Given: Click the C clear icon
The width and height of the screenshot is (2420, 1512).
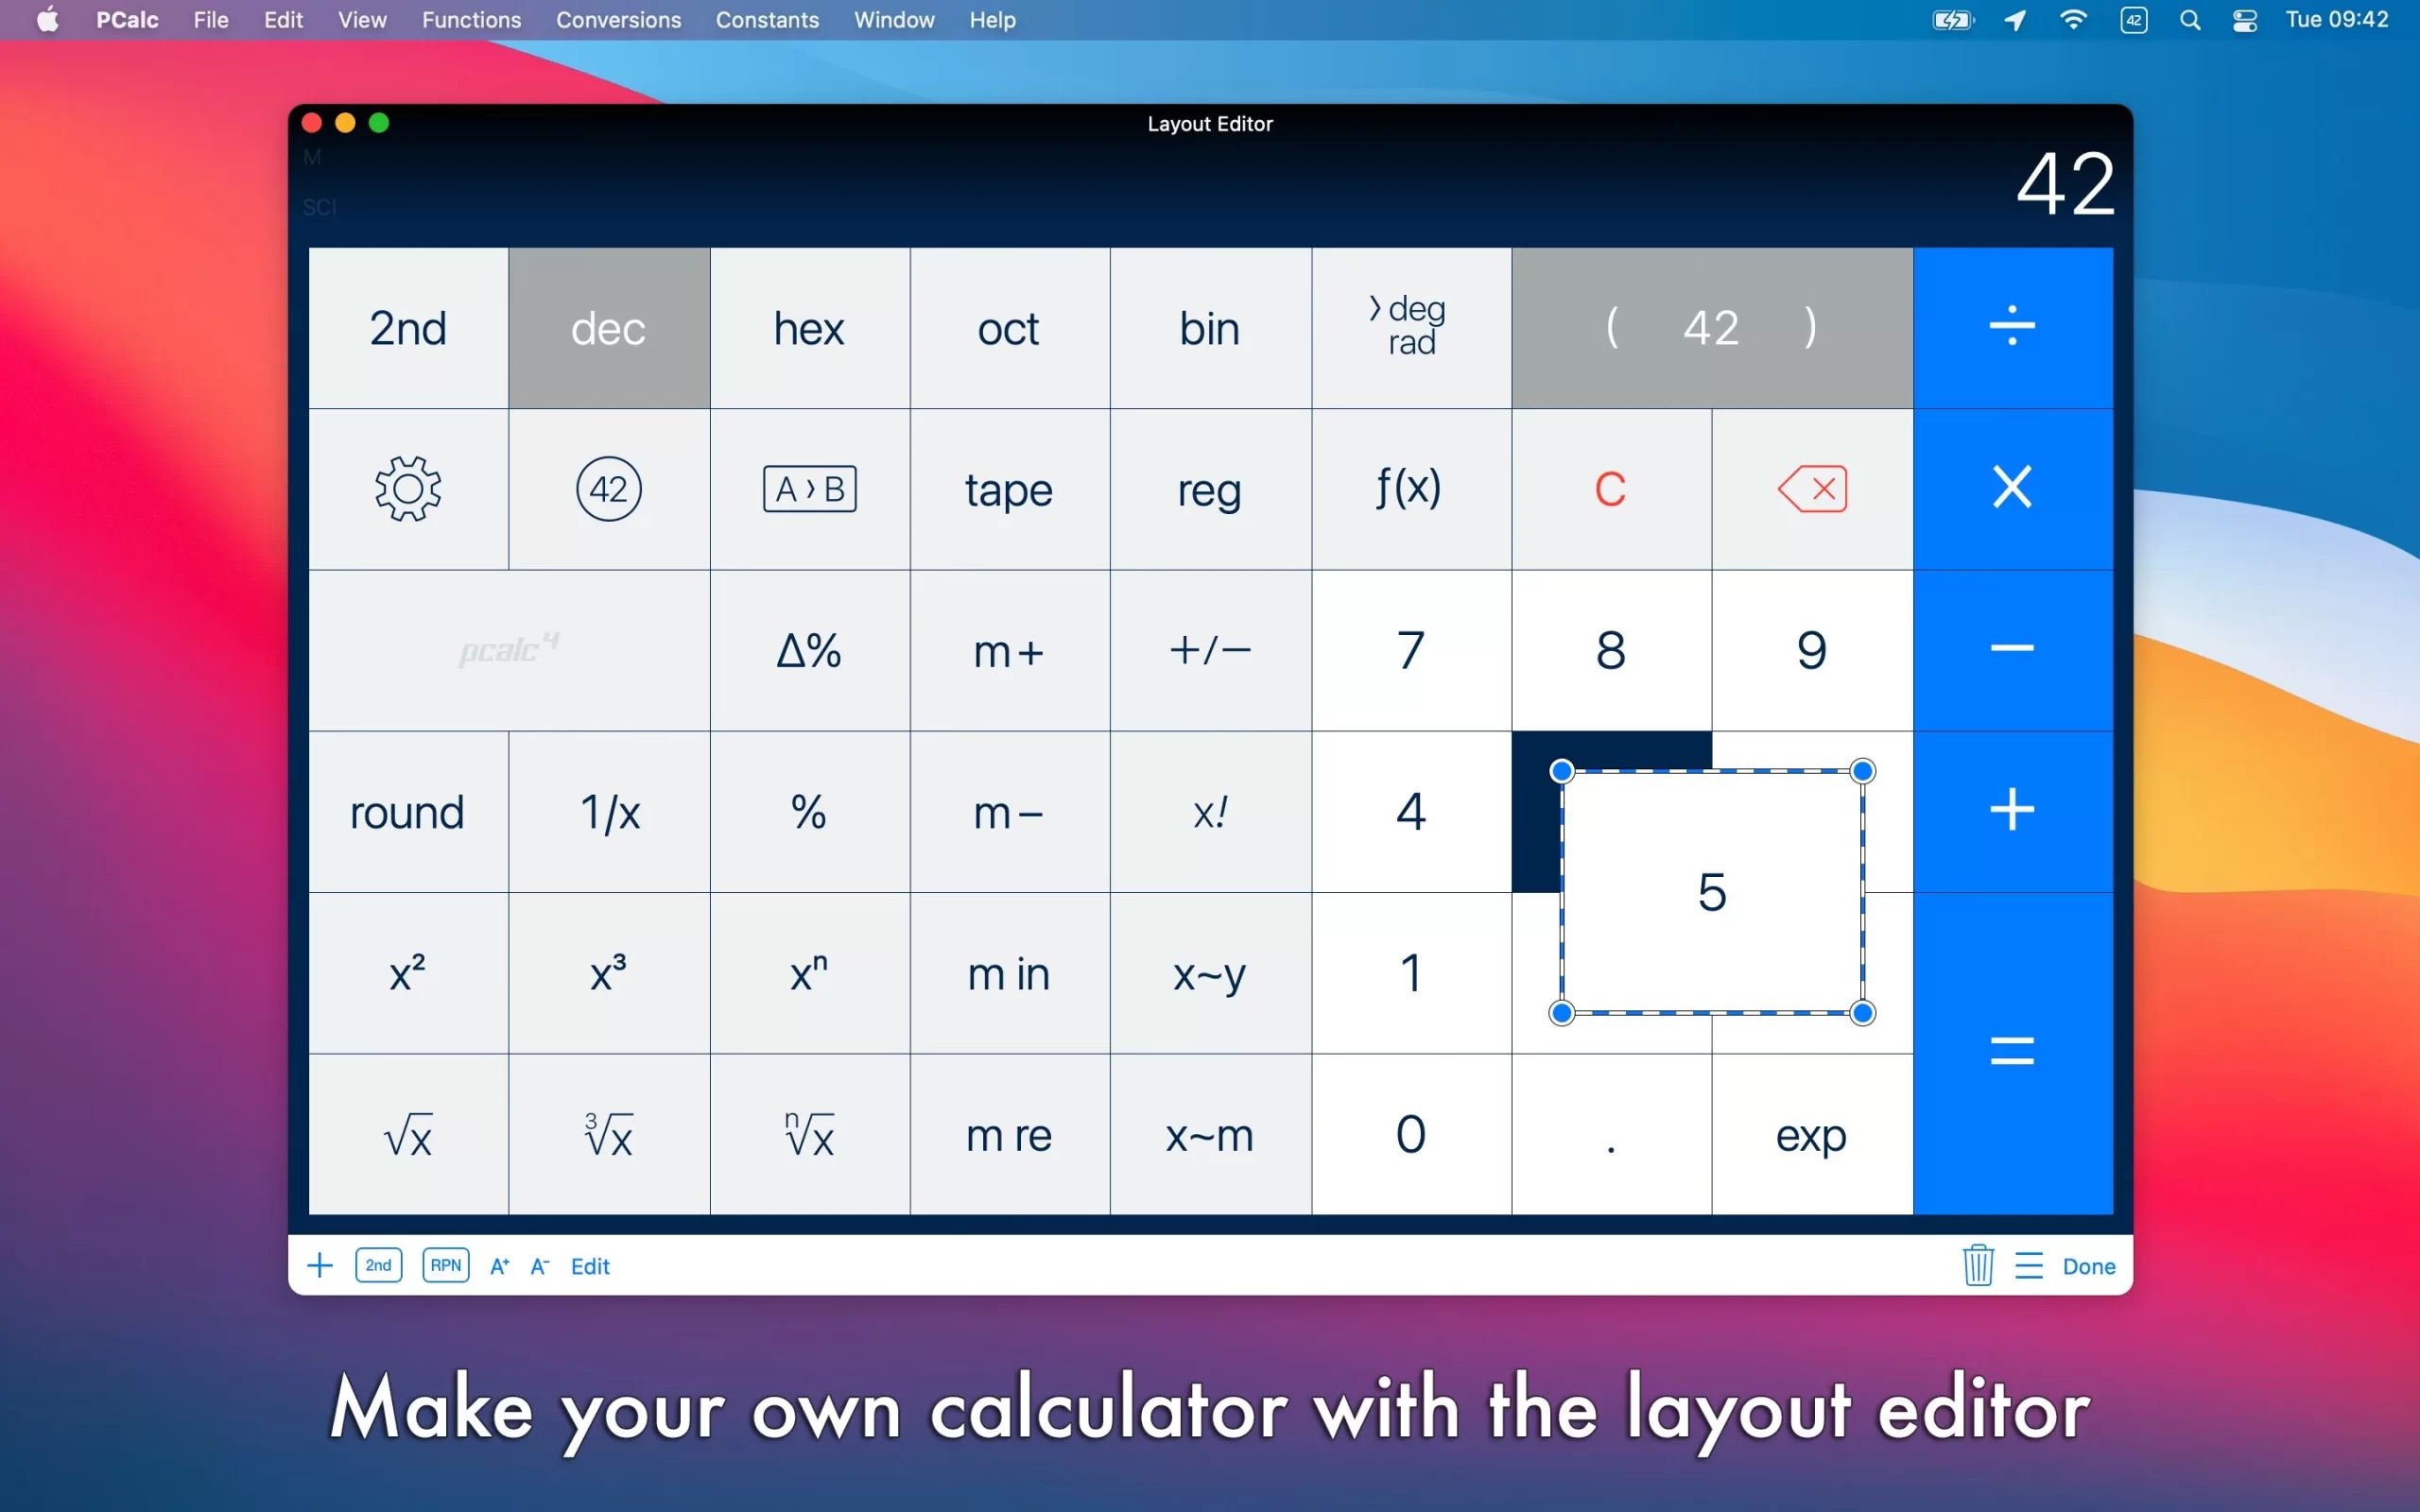Looking at the screenshot, I should tap(1610, 486).
